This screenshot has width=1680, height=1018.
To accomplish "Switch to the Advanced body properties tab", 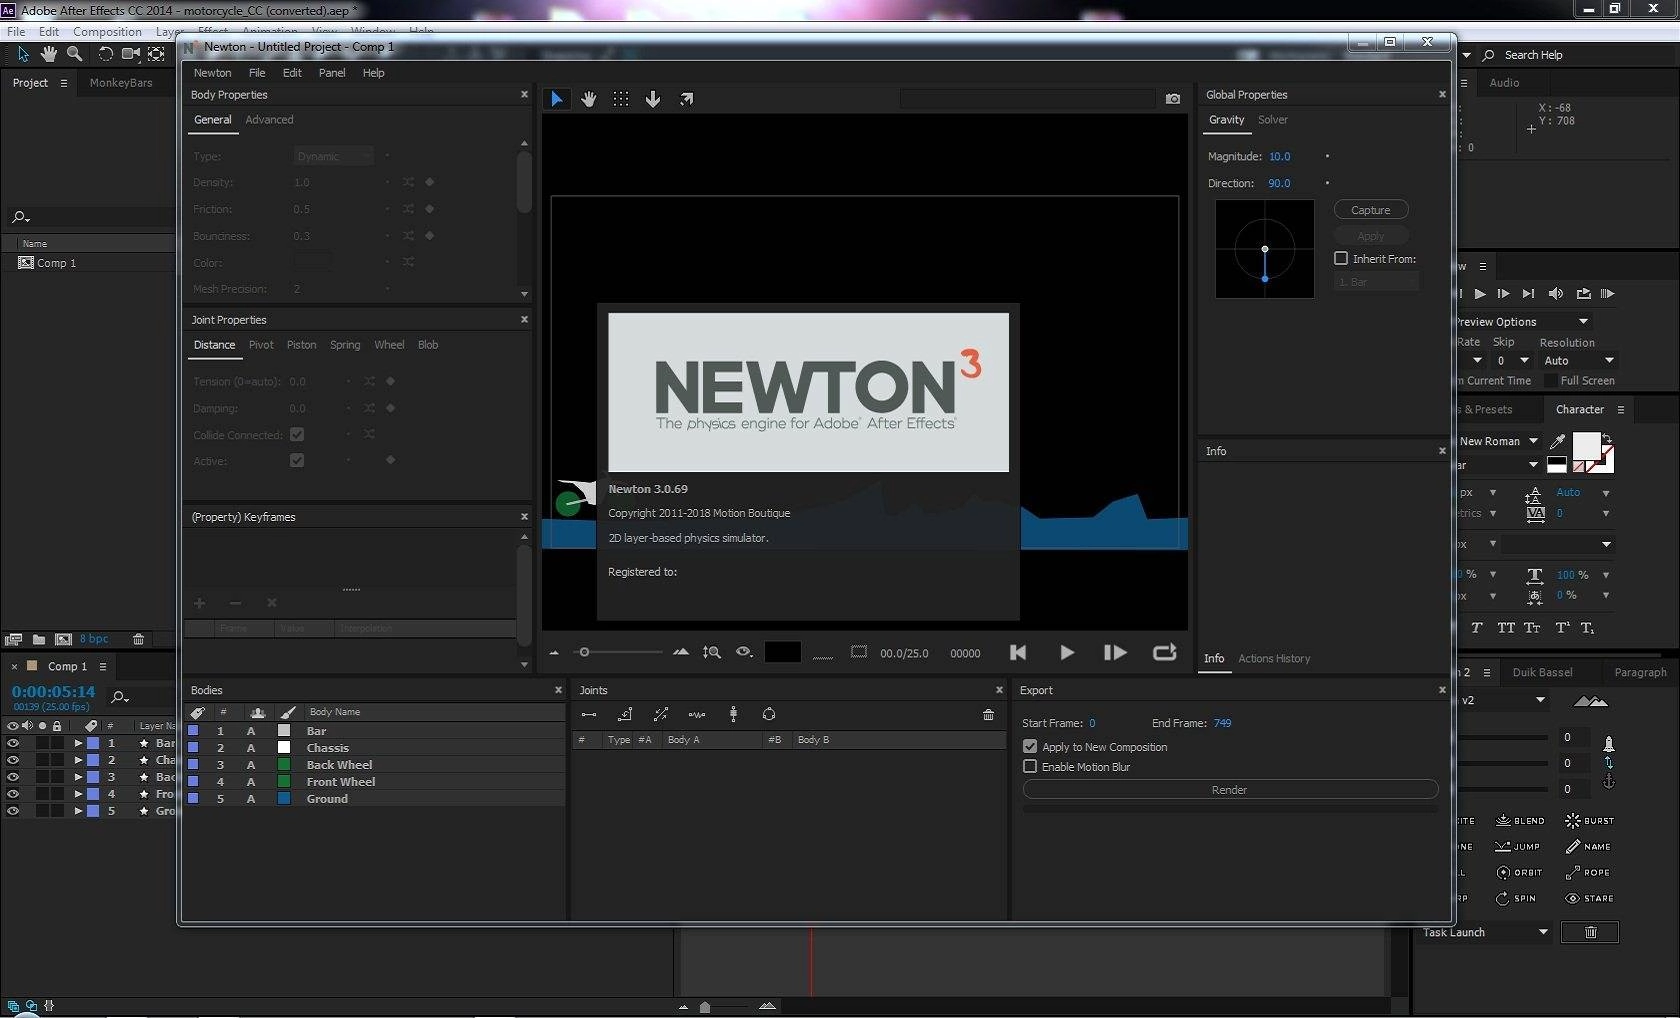I will pos(269,119).
